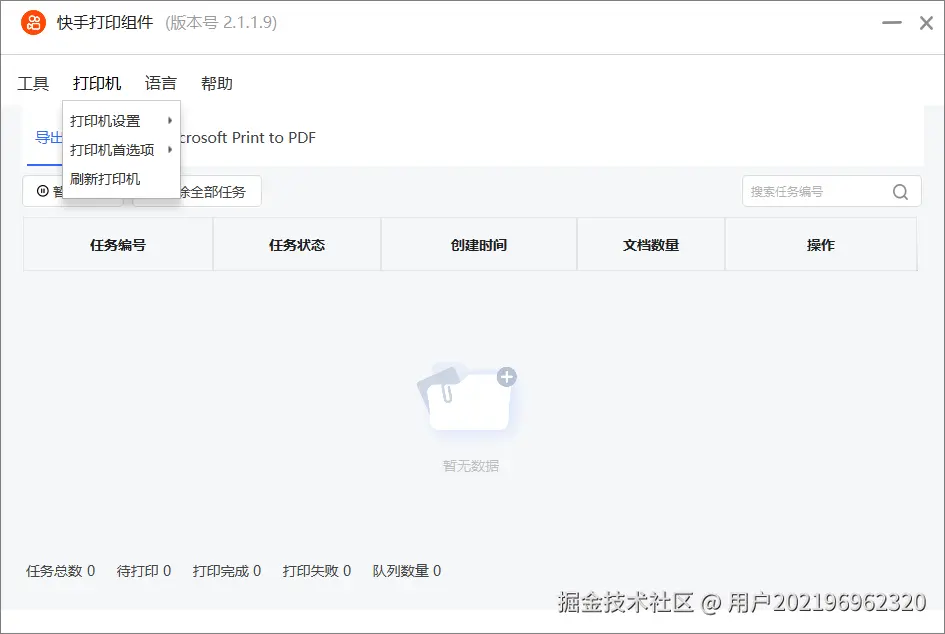Click the arrow beside 打印机首选项
Screen dimensions: 945x634
tap(170, 149)
